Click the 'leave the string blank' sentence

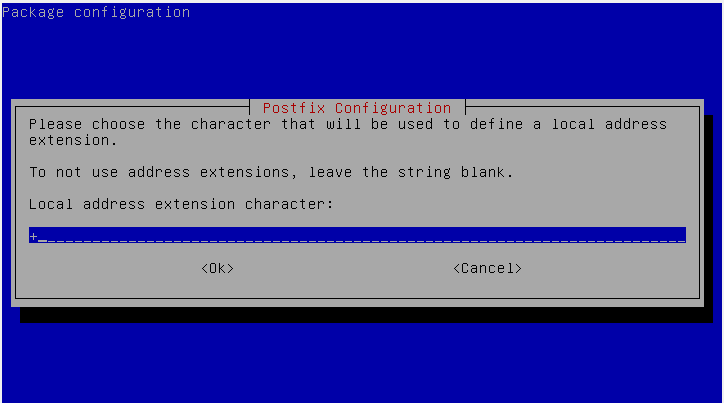pos(410,172)
